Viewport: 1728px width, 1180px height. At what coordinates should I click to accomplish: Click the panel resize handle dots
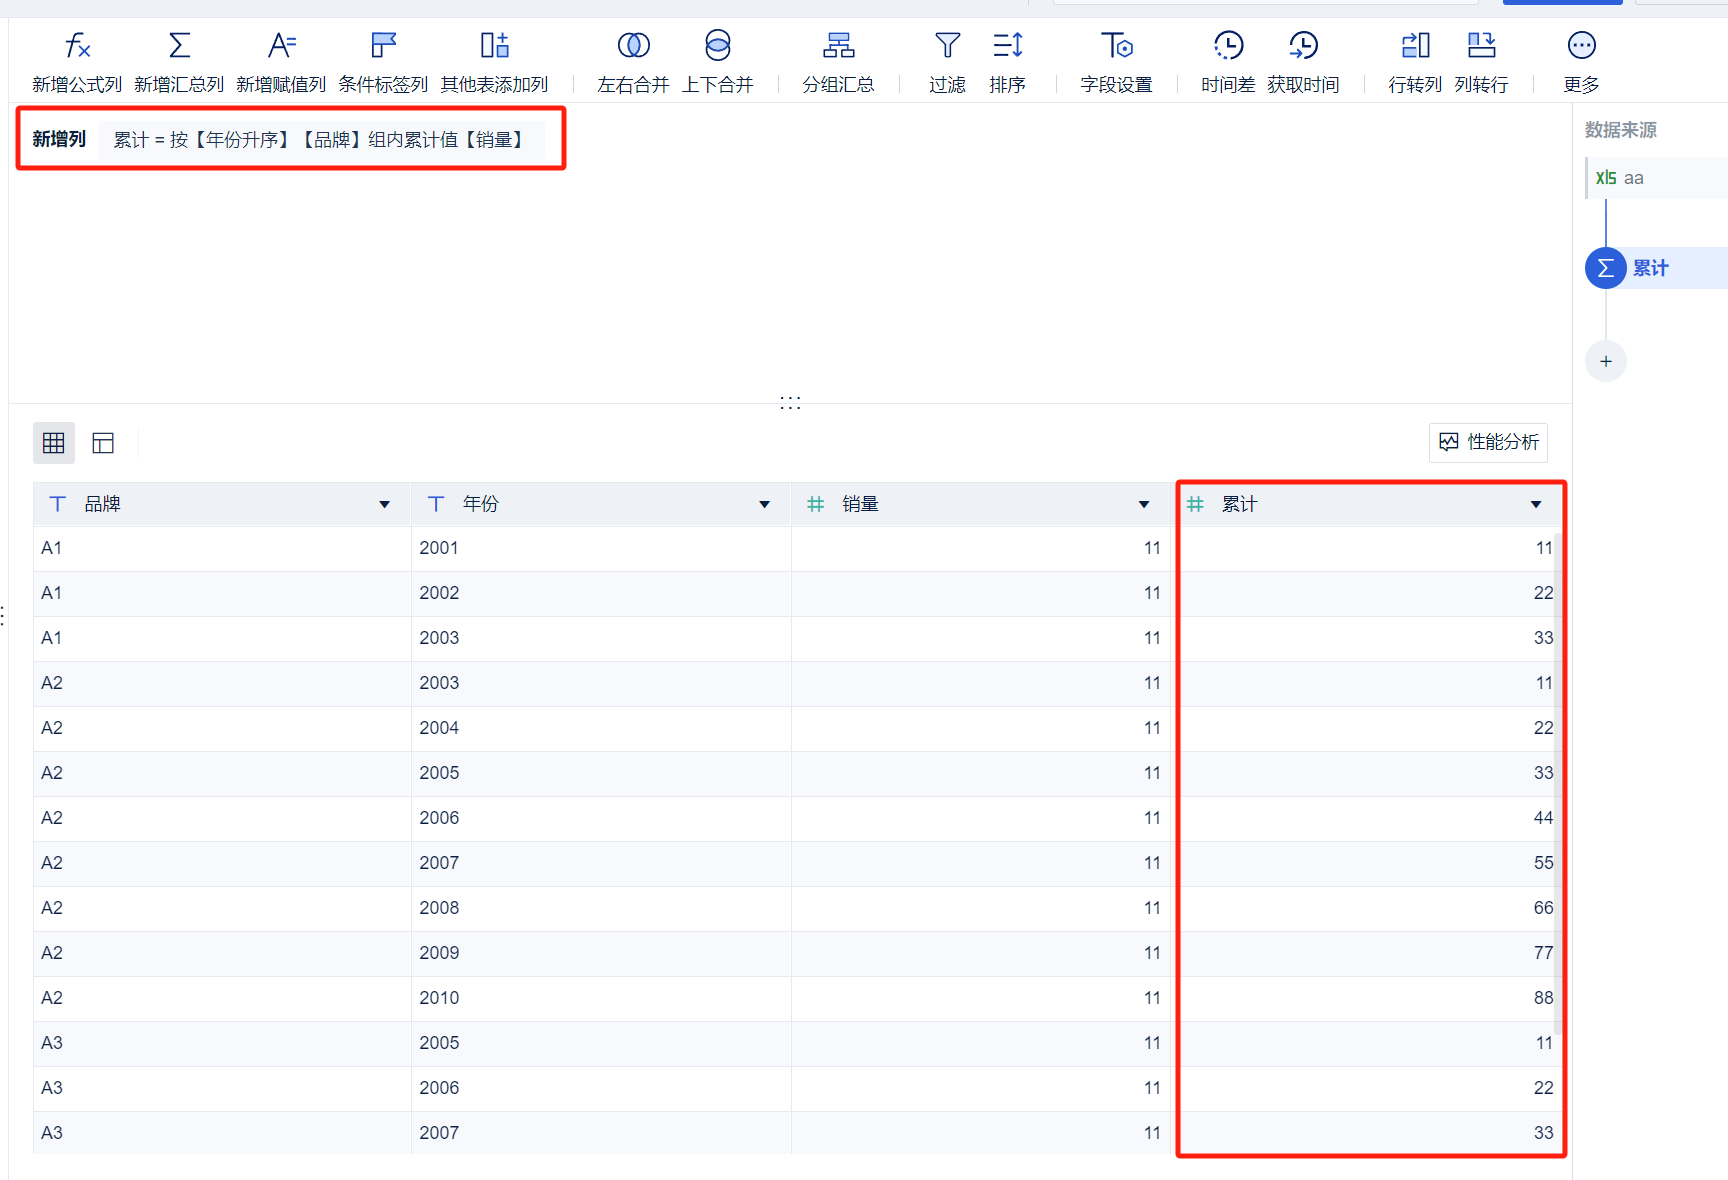pos(790,403)
